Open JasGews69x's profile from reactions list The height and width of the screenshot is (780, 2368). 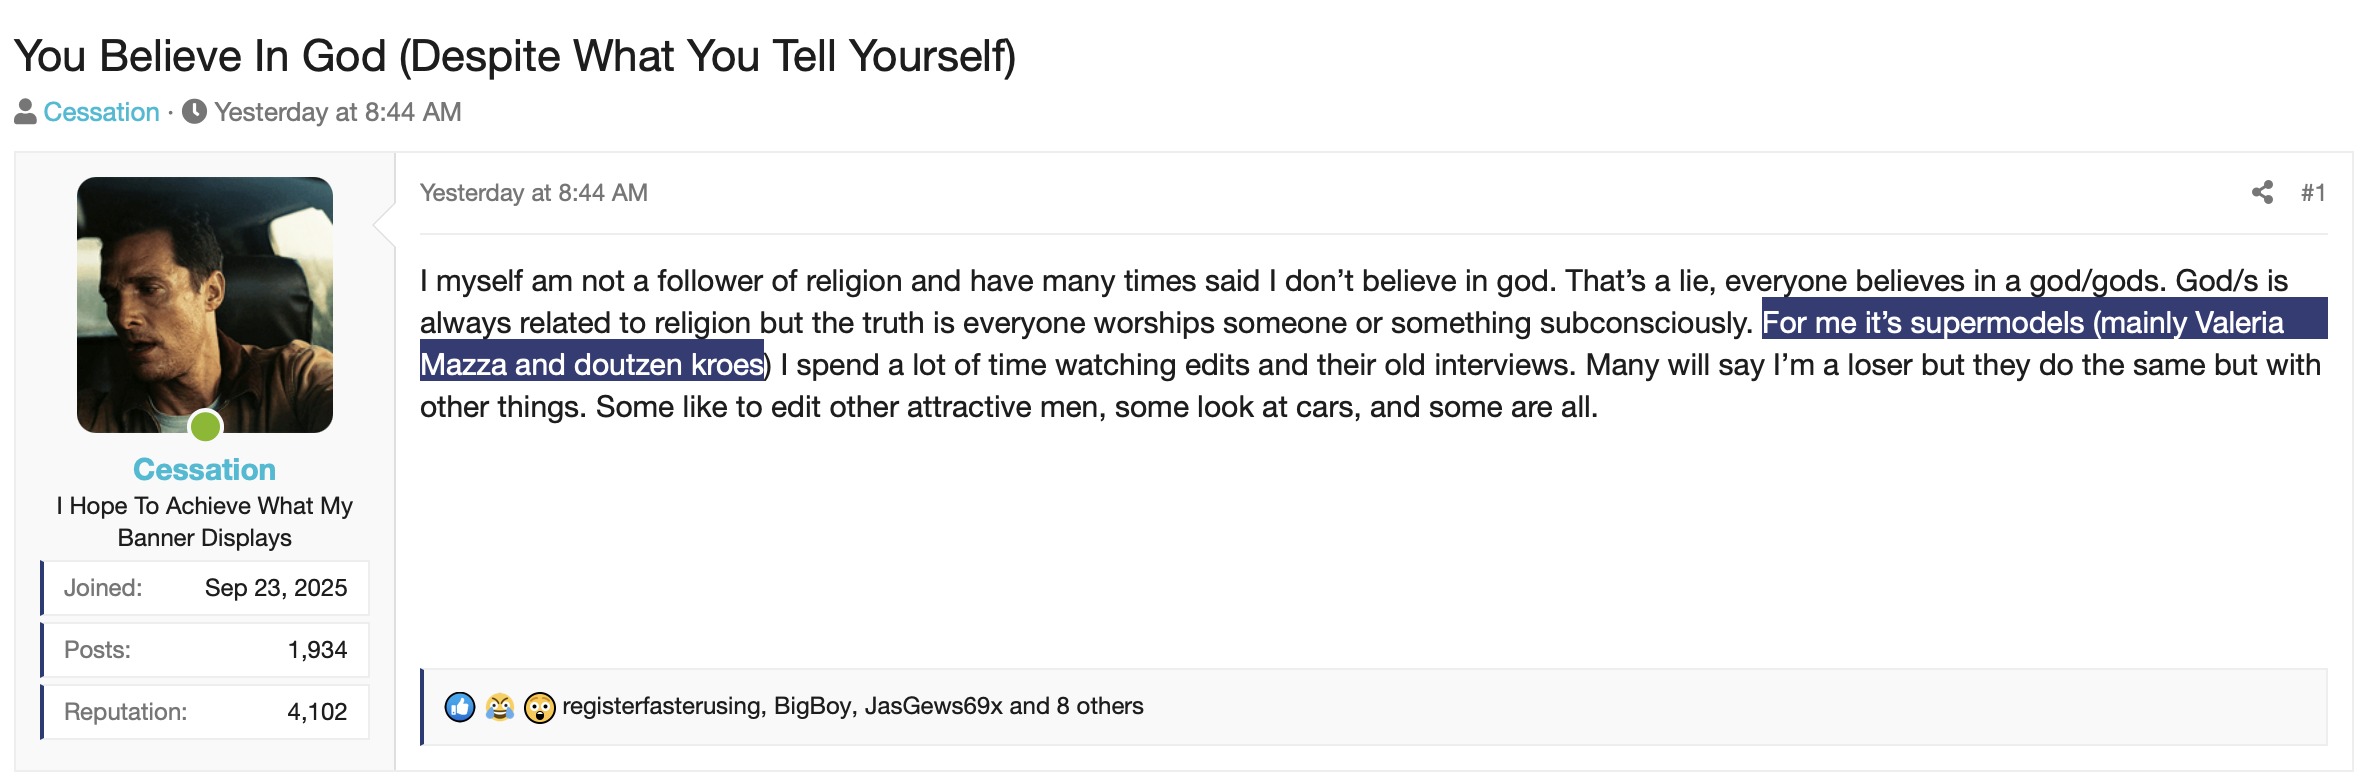933,706
